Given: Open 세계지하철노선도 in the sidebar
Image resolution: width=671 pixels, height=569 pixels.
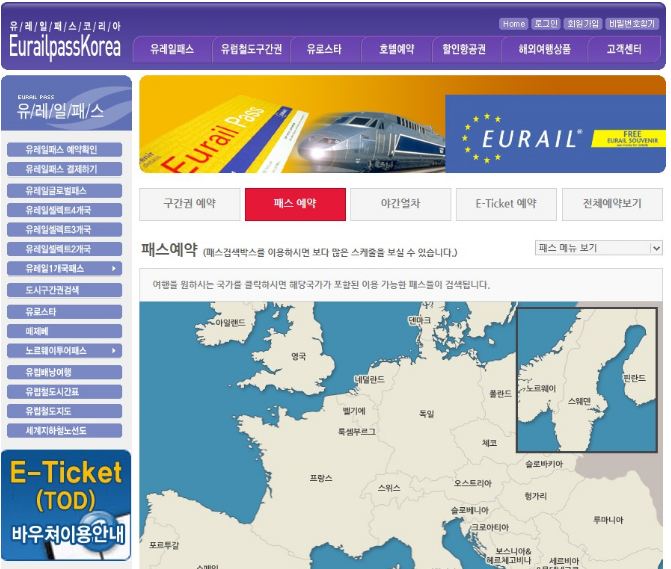Looking at the screenshot, I should coord(65,431).
